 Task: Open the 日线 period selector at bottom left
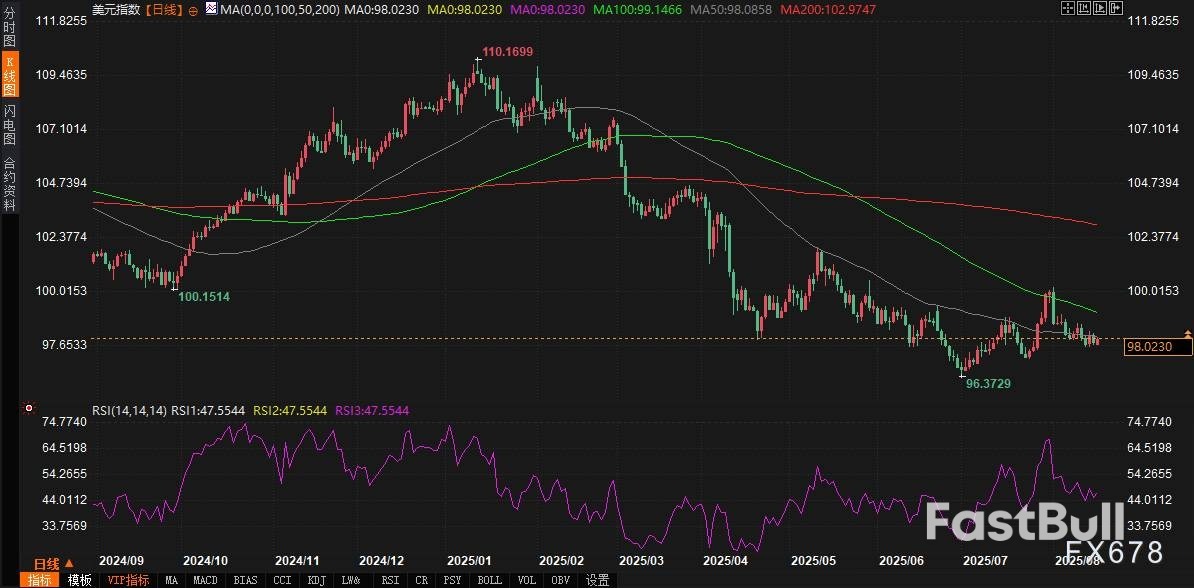(x=53, y=564)
